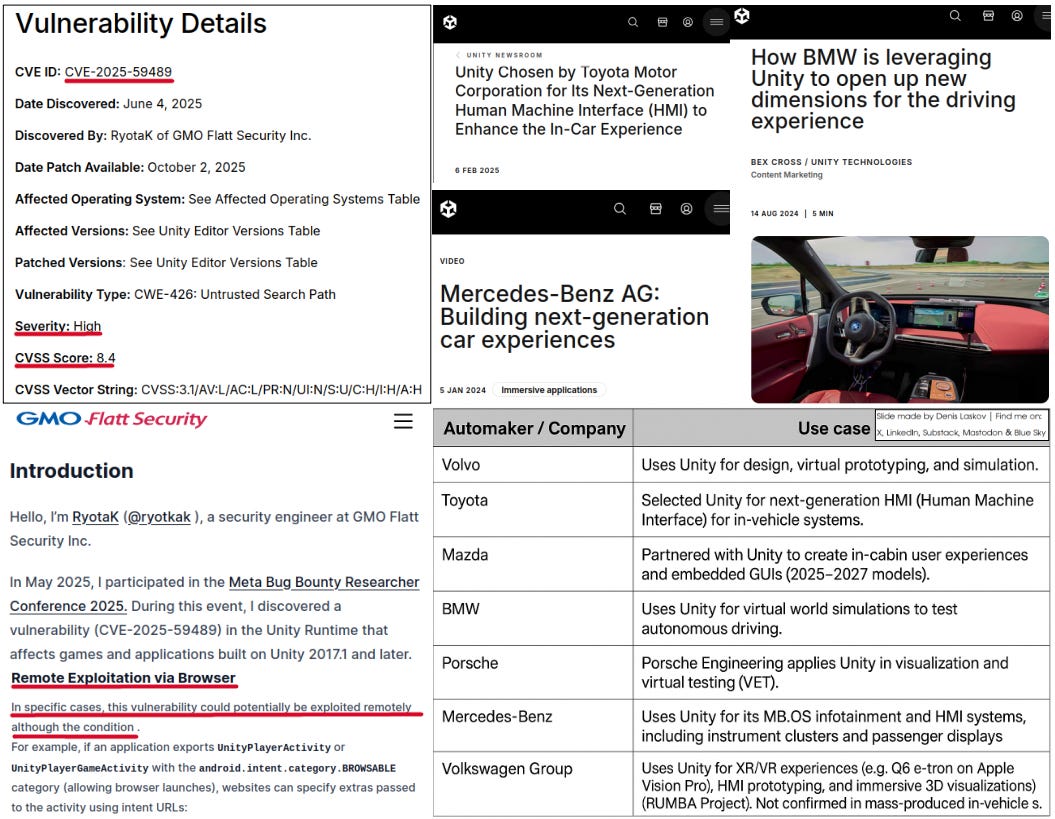This screenshot has height=819, width=1055.
Task: Click the Mercedes-Benz AG video headline
Action: [x=574, y=316]
